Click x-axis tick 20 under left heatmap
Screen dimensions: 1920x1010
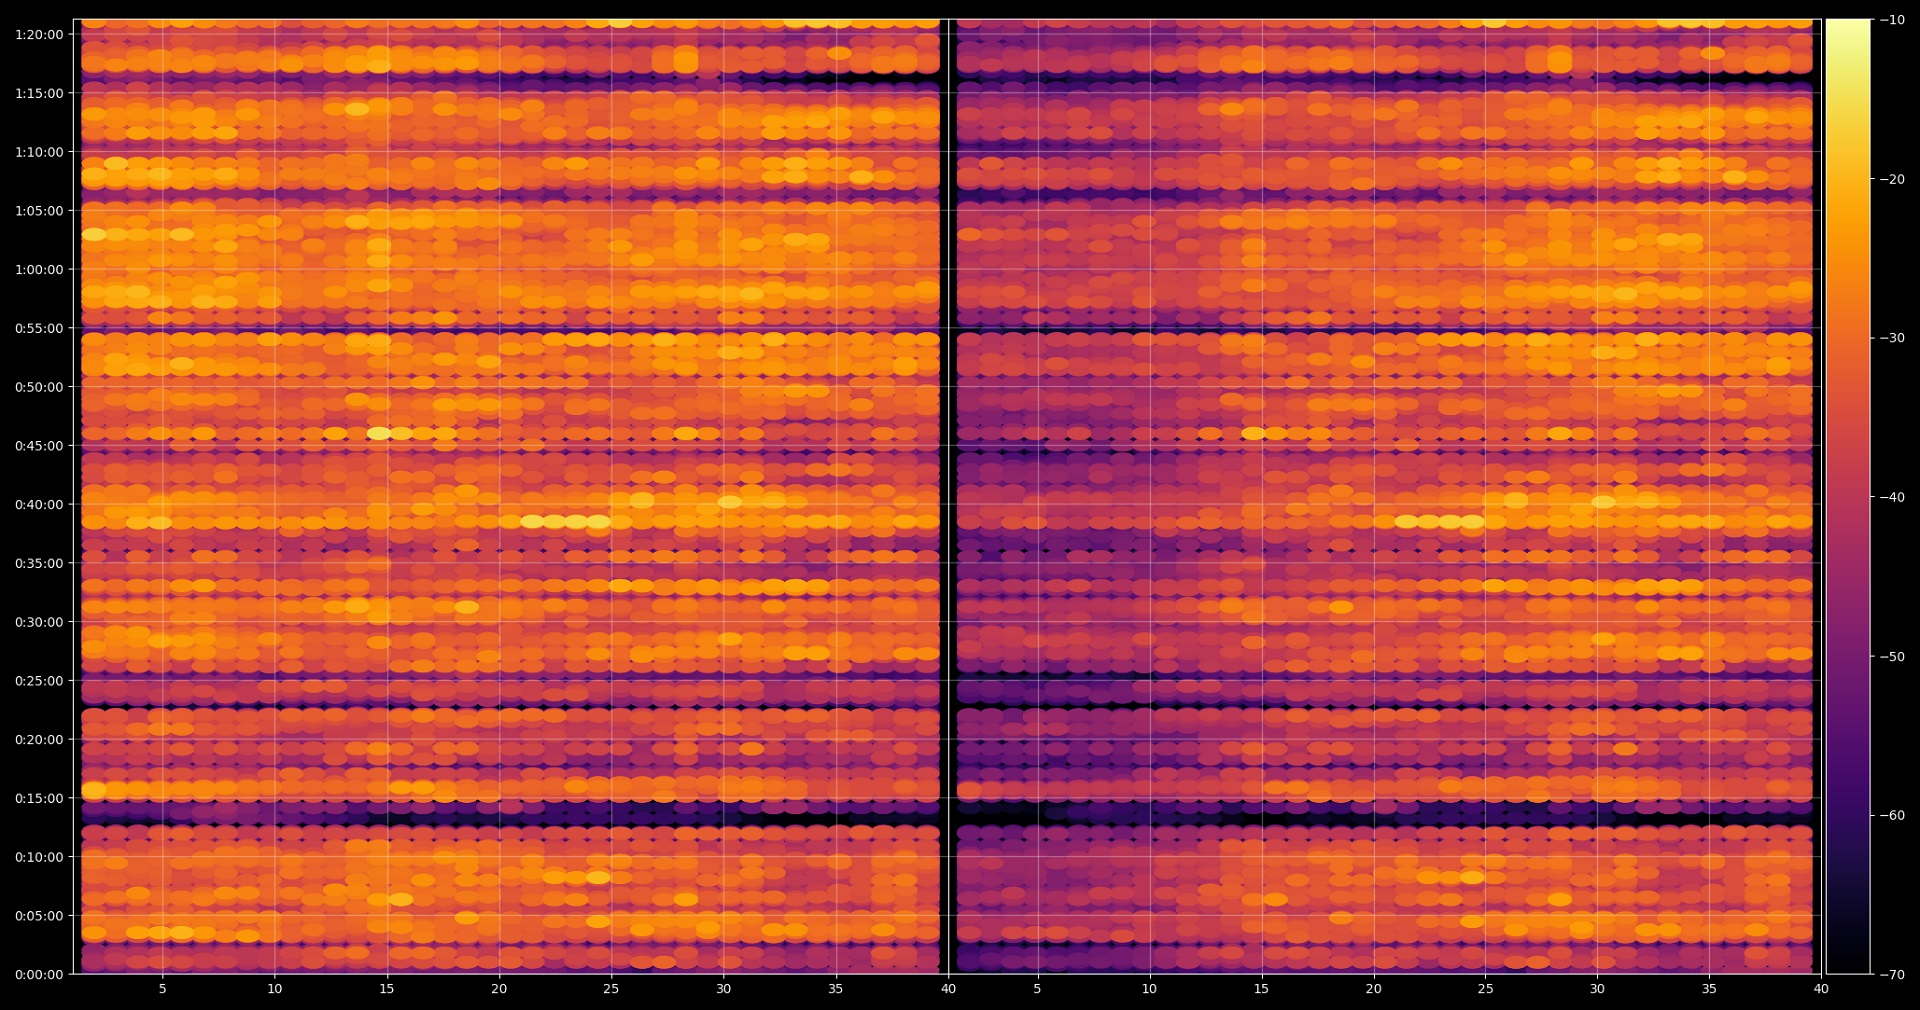pos(499,989)
